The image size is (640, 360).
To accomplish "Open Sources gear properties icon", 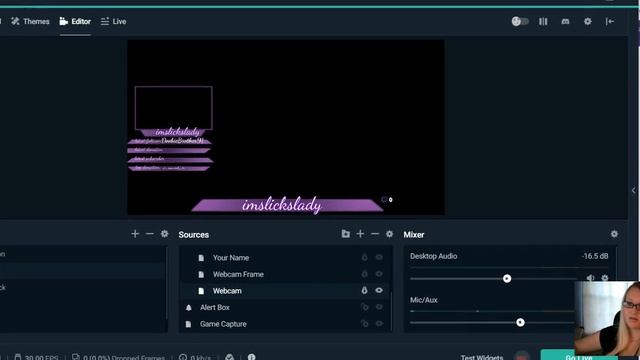I will click(389, 234).
